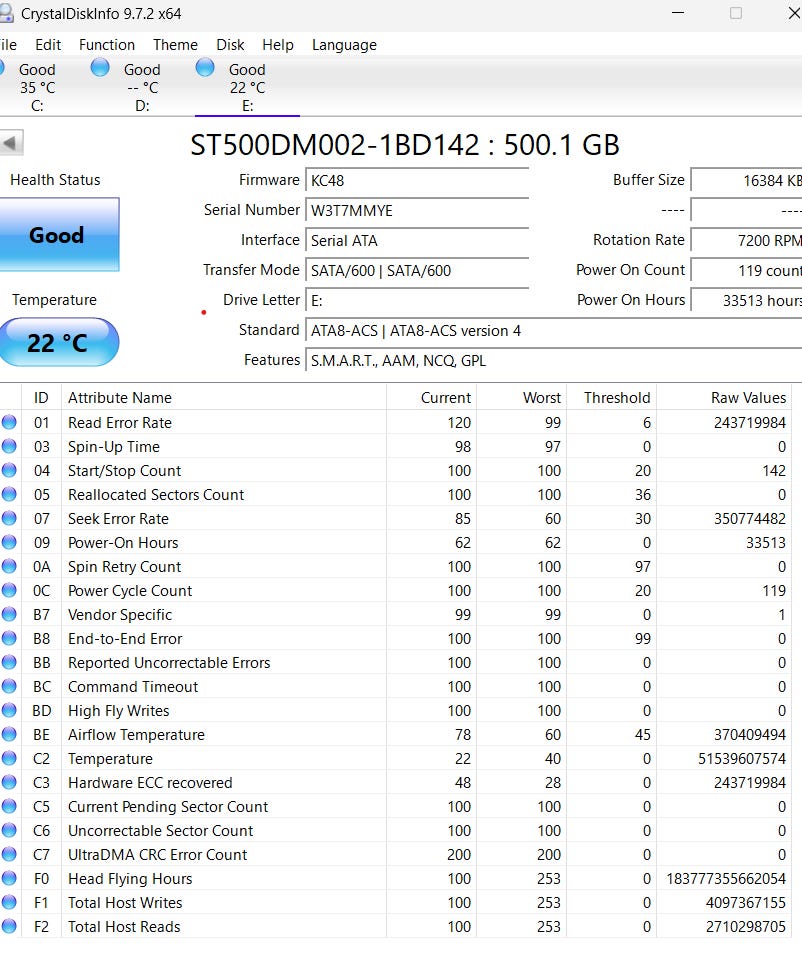The image size is (802, 972).
Task: Click the Threshold column header
Action: [611, 397]
